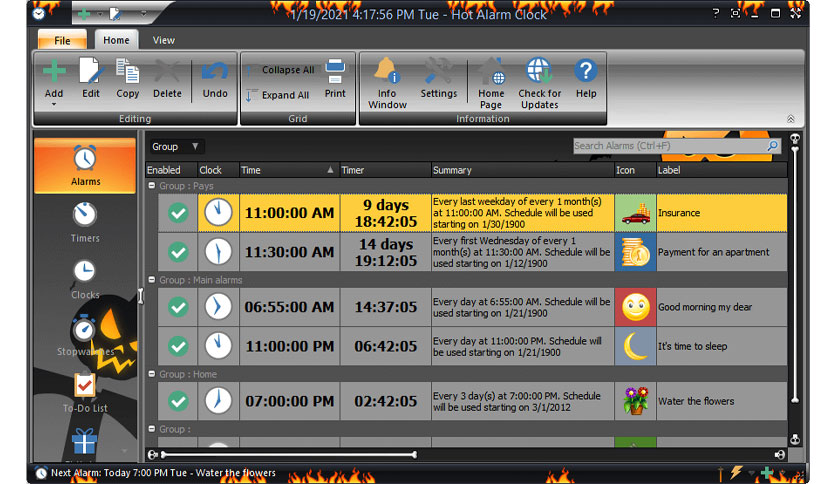Visit the Home Page
Image resolution: width=836 pixels, height=484 pixels.
(491, 83)
